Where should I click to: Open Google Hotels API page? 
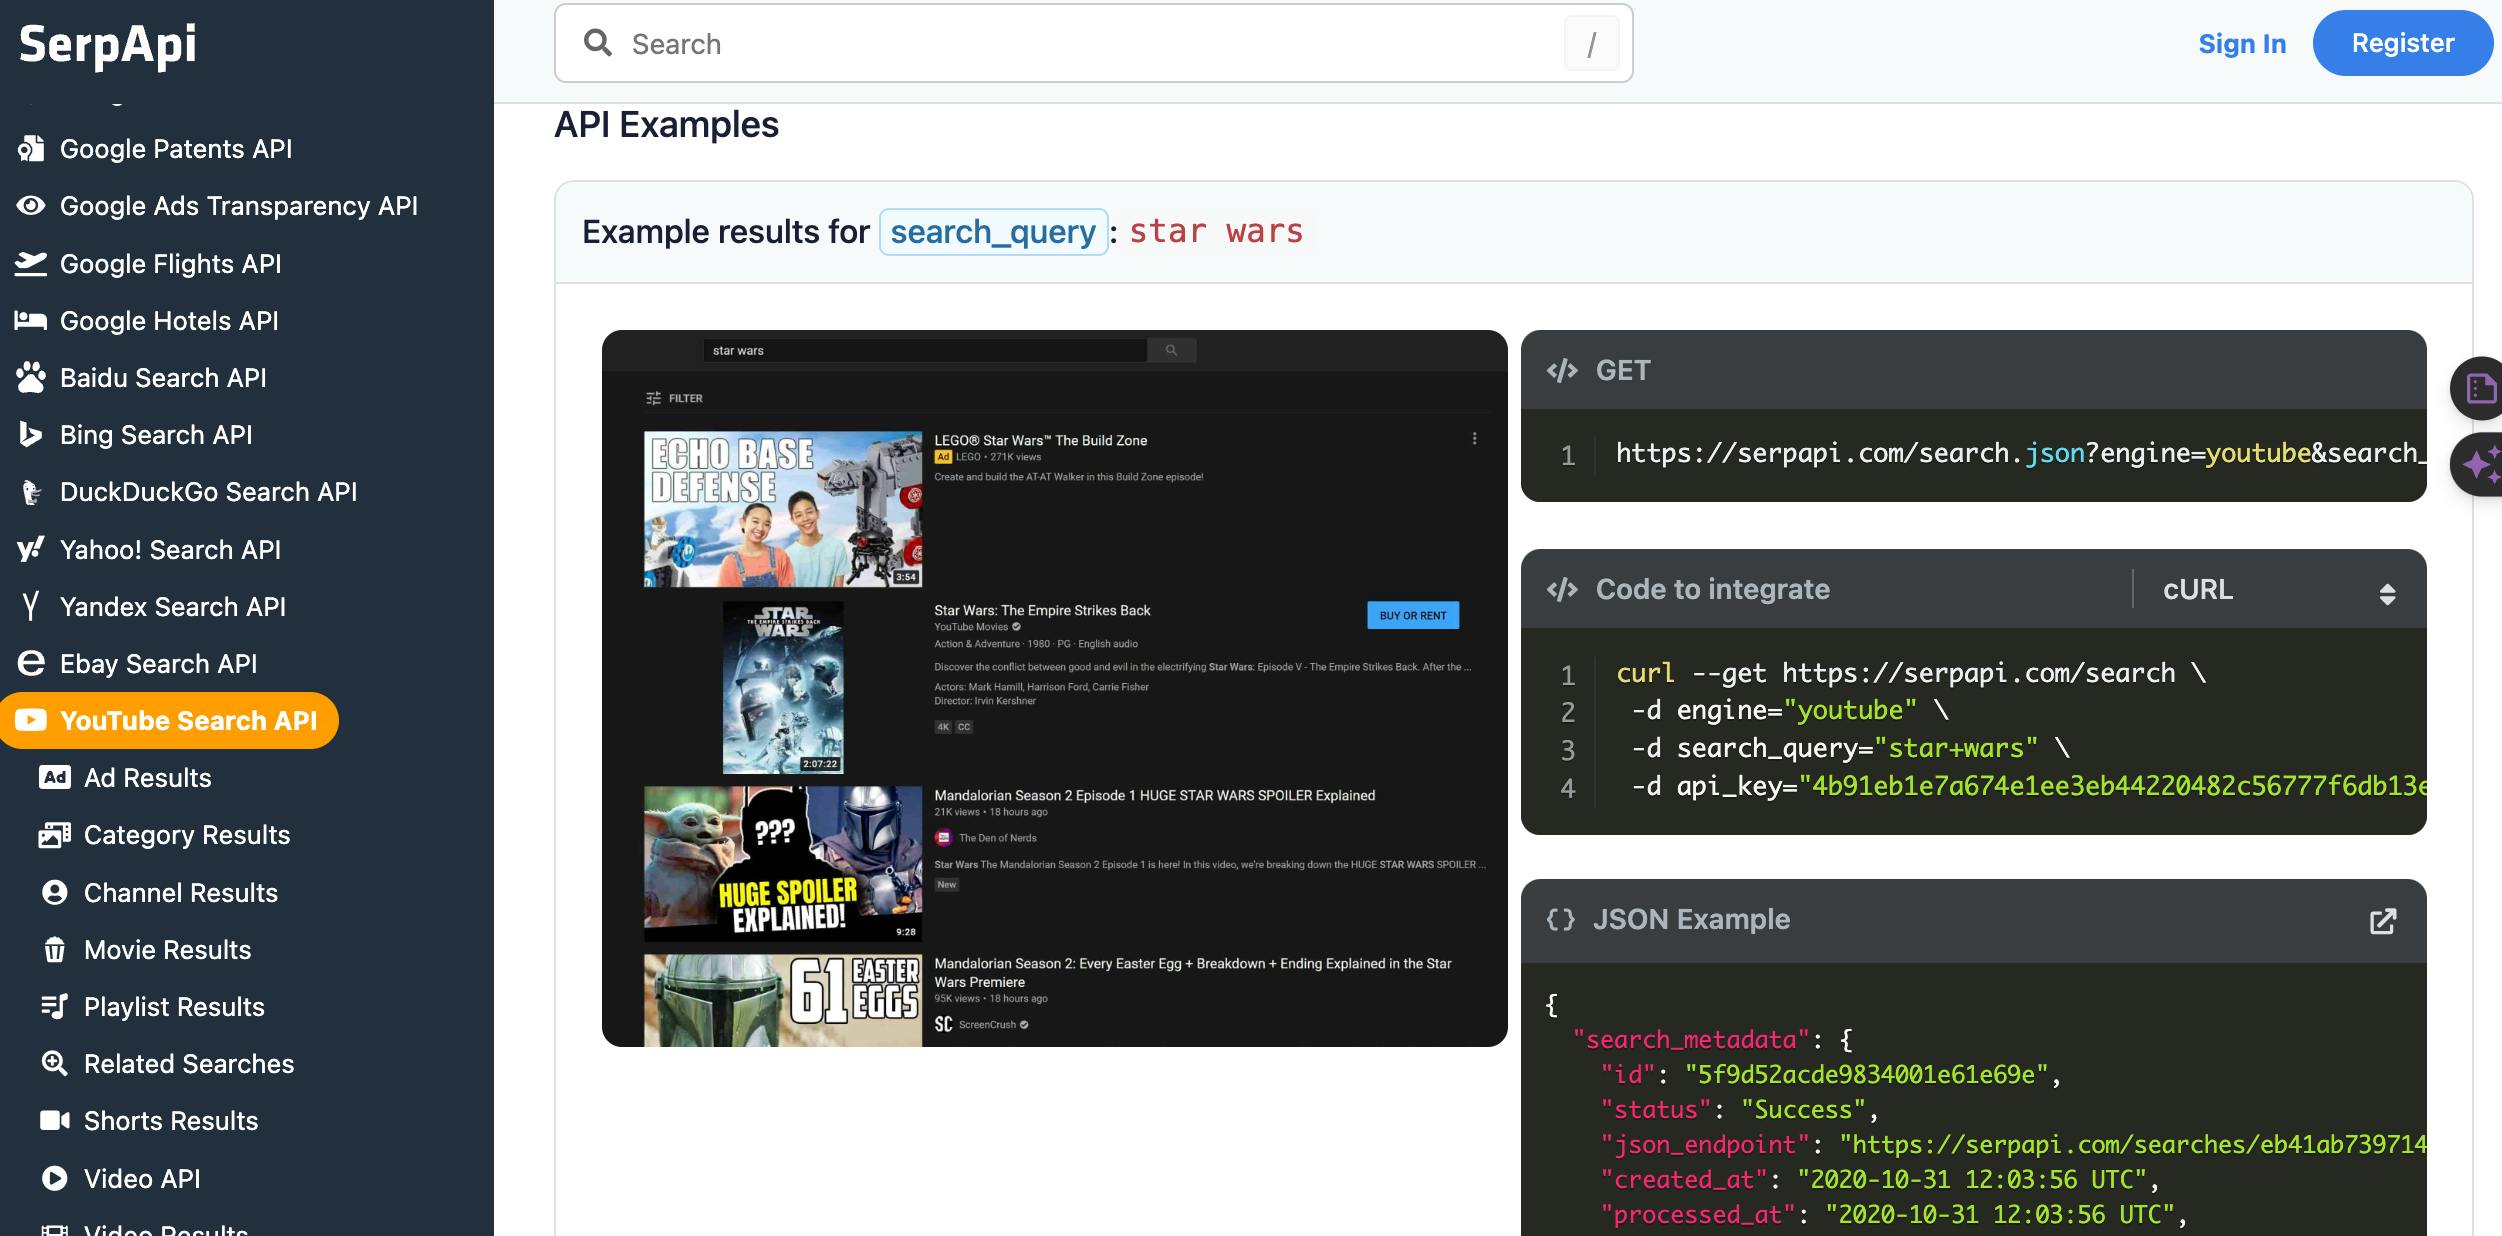pyautogui.click(x=169, y=321)
